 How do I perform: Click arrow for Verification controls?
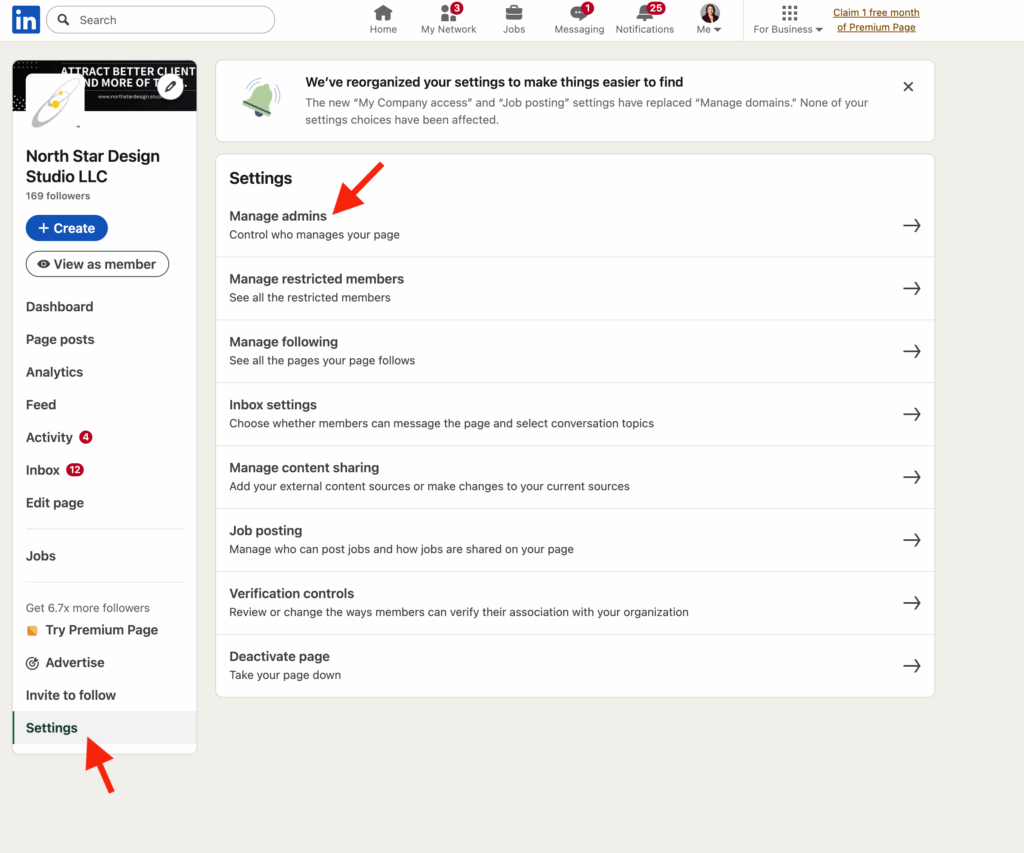[912, 603]
